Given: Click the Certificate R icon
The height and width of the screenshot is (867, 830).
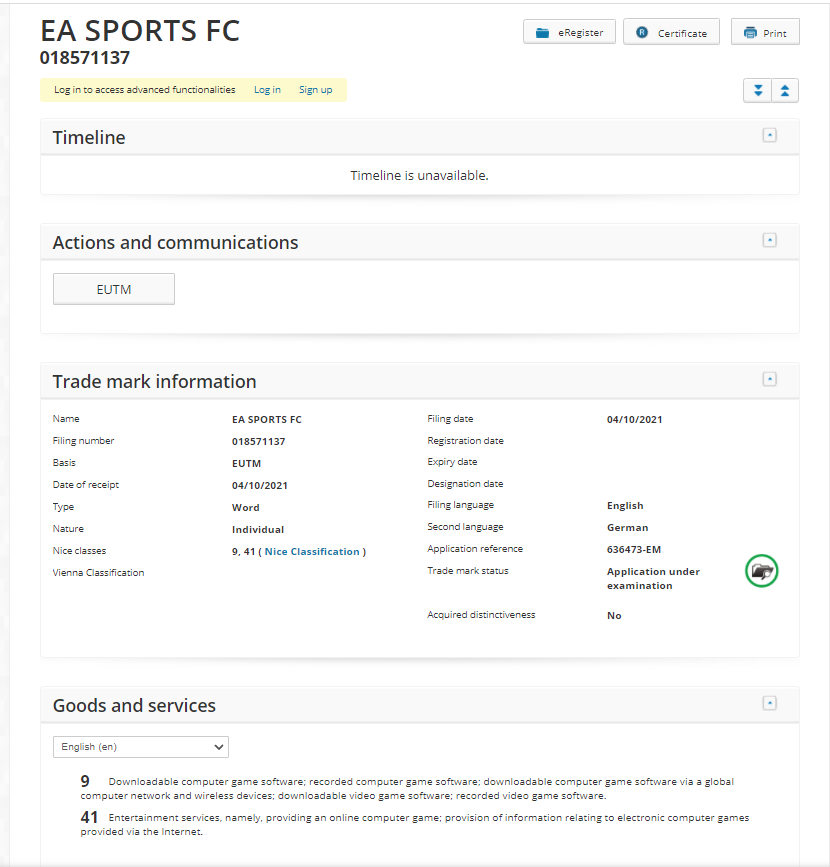Looking at the screenshot, I should [x=642, y=33].
